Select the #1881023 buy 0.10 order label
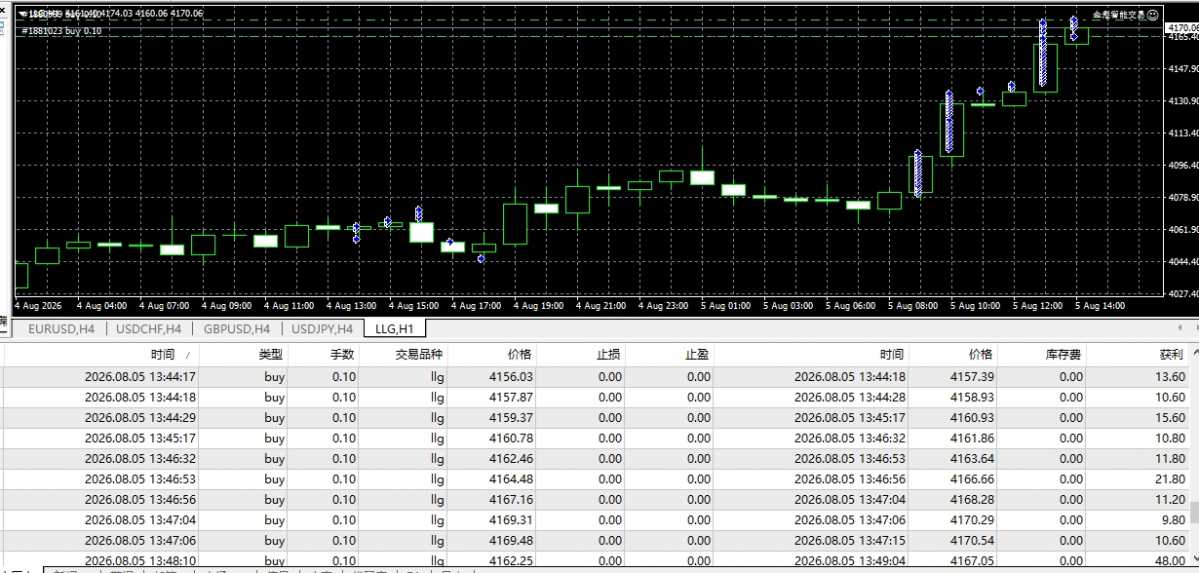Image resolution: width=1199 pixels, height=573 pixels. (x=62, y=31)
